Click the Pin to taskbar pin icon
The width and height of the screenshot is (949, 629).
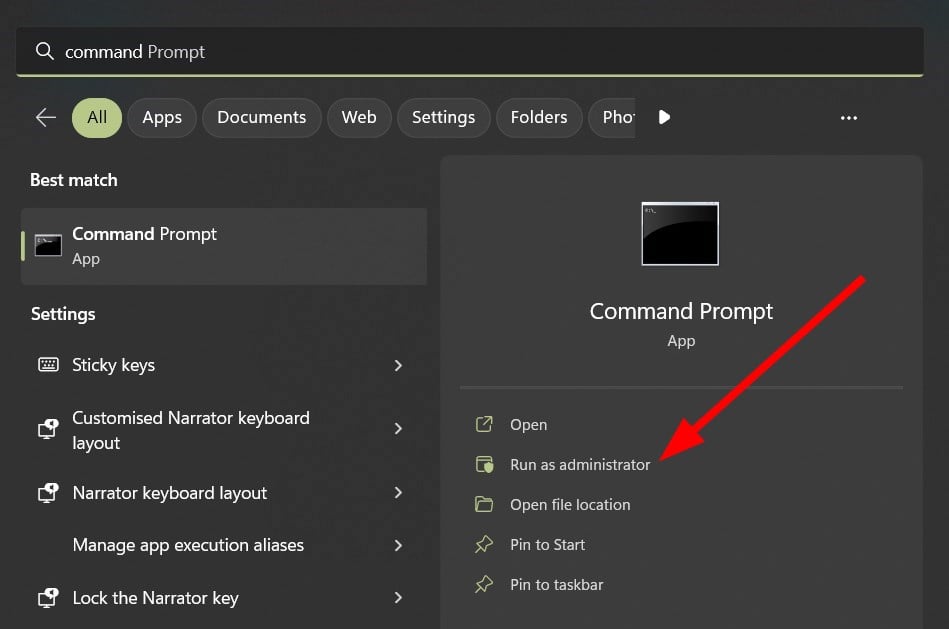[x=484, y=585]
